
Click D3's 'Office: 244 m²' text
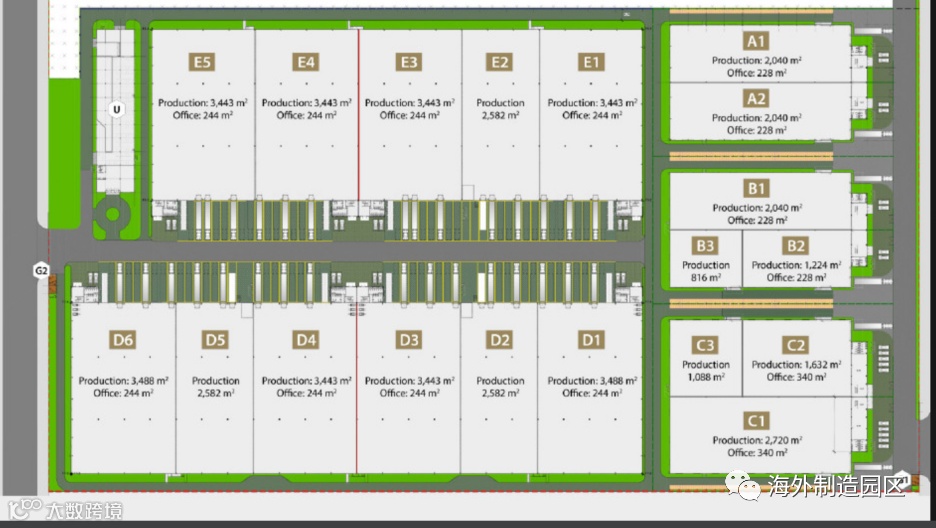410,393
